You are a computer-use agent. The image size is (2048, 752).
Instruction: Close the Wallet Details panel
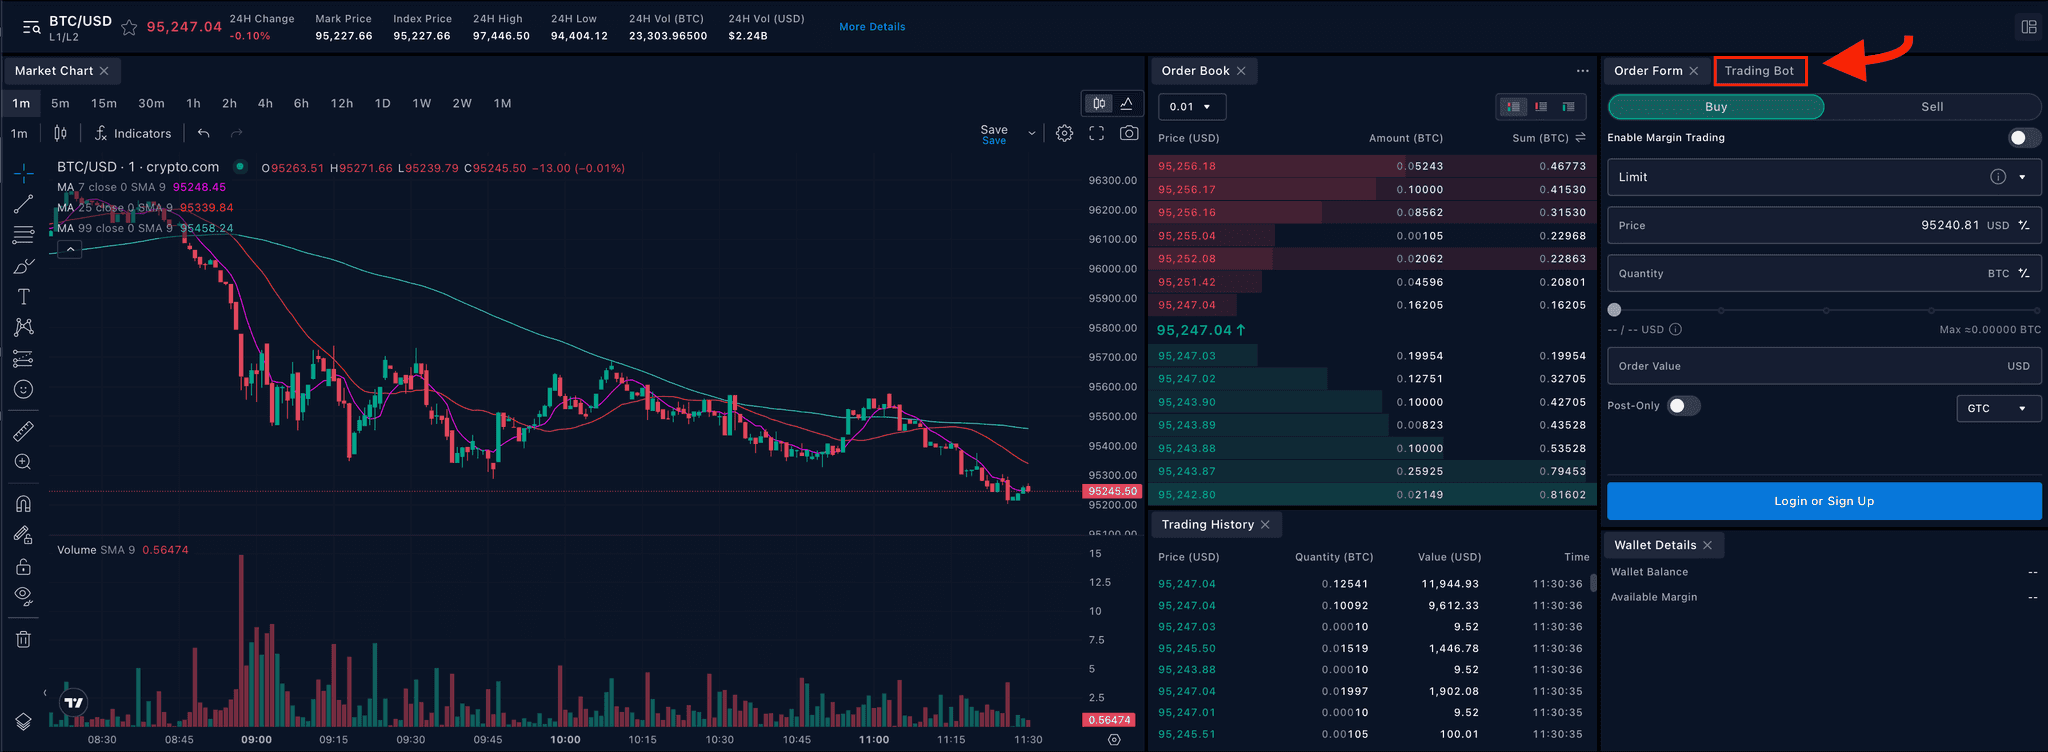point(1707,545)
